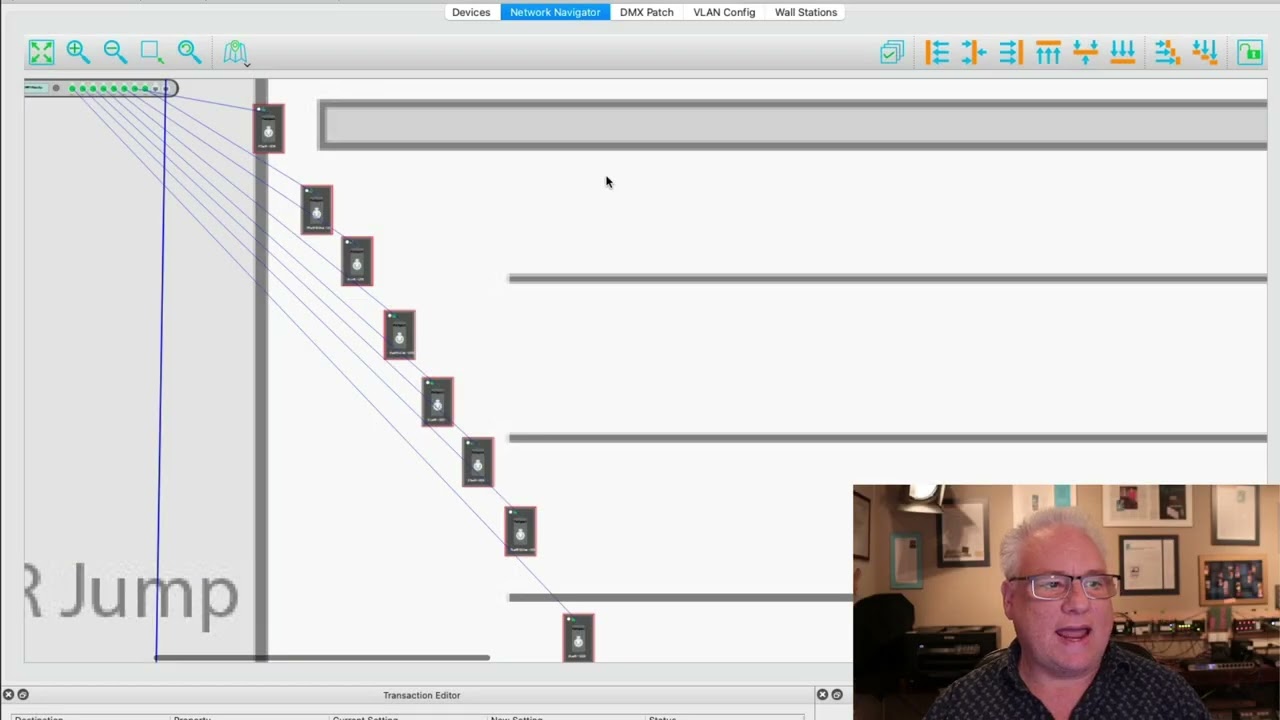Click the Transaction Editor title bar
The height and width of the screenshot is (720, 1280).
click(422, 695)
